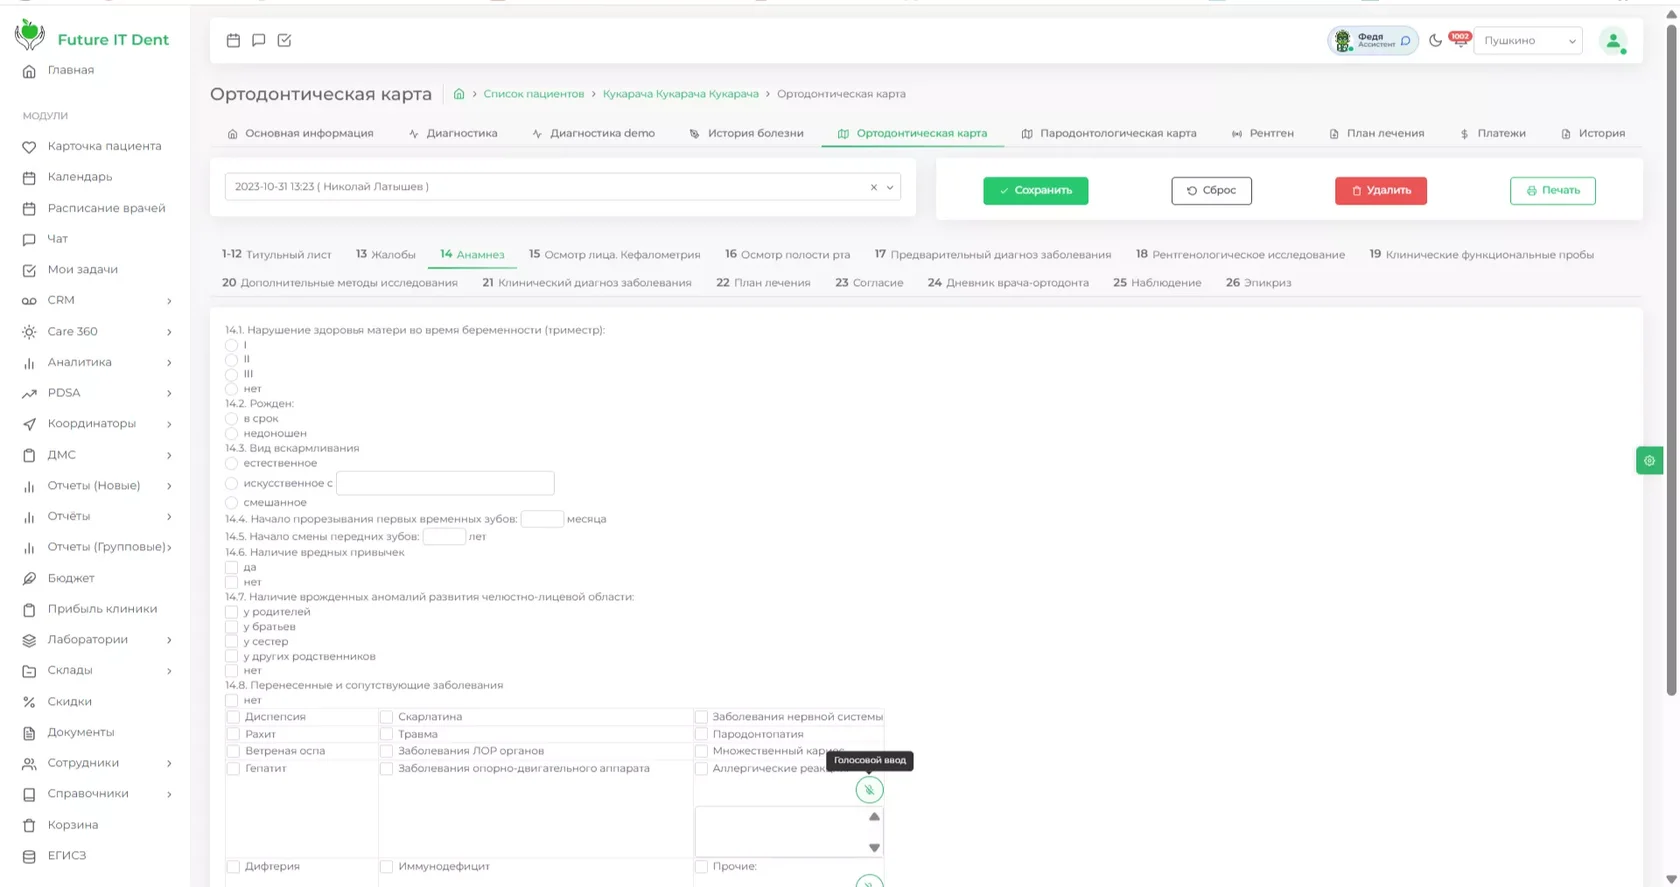Expand Care 360 menu in sidebar
The image size is (1680, 887).
pyautogui.click(x=95, y=331)
